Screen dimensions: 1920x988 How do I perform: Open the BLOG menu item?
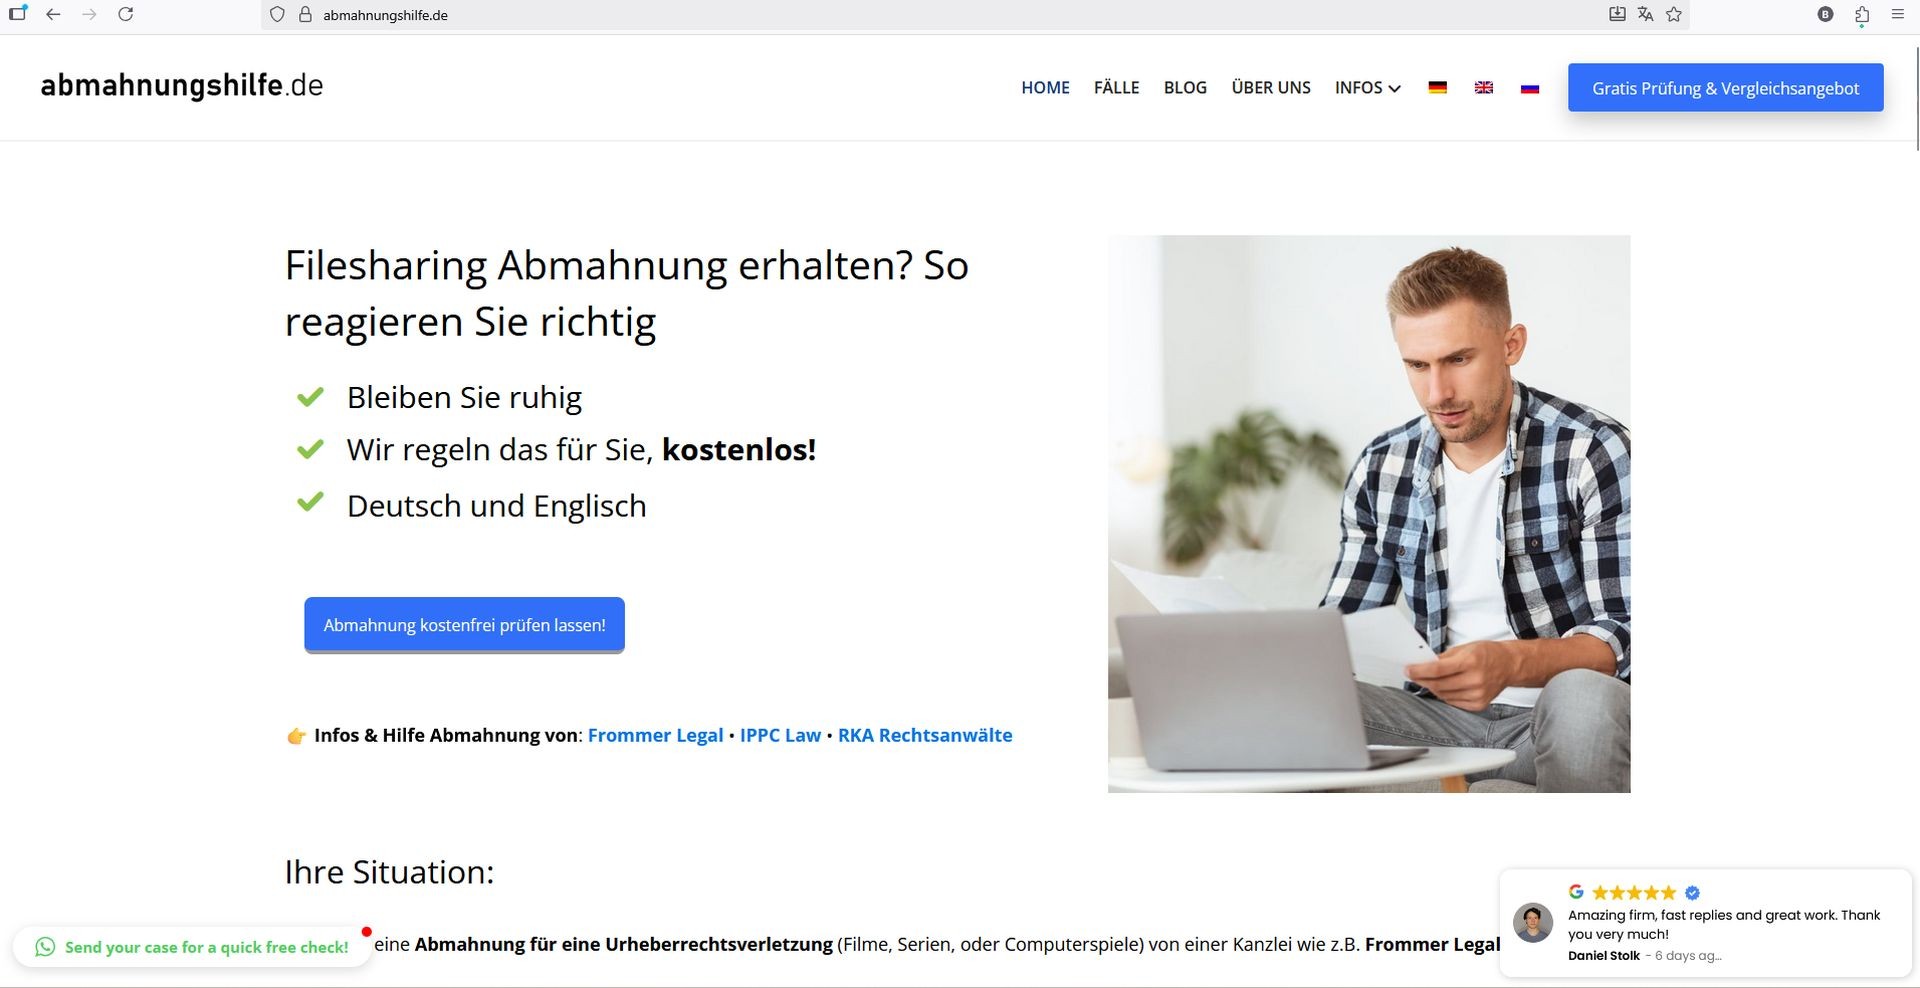(x=1185, y=88)
